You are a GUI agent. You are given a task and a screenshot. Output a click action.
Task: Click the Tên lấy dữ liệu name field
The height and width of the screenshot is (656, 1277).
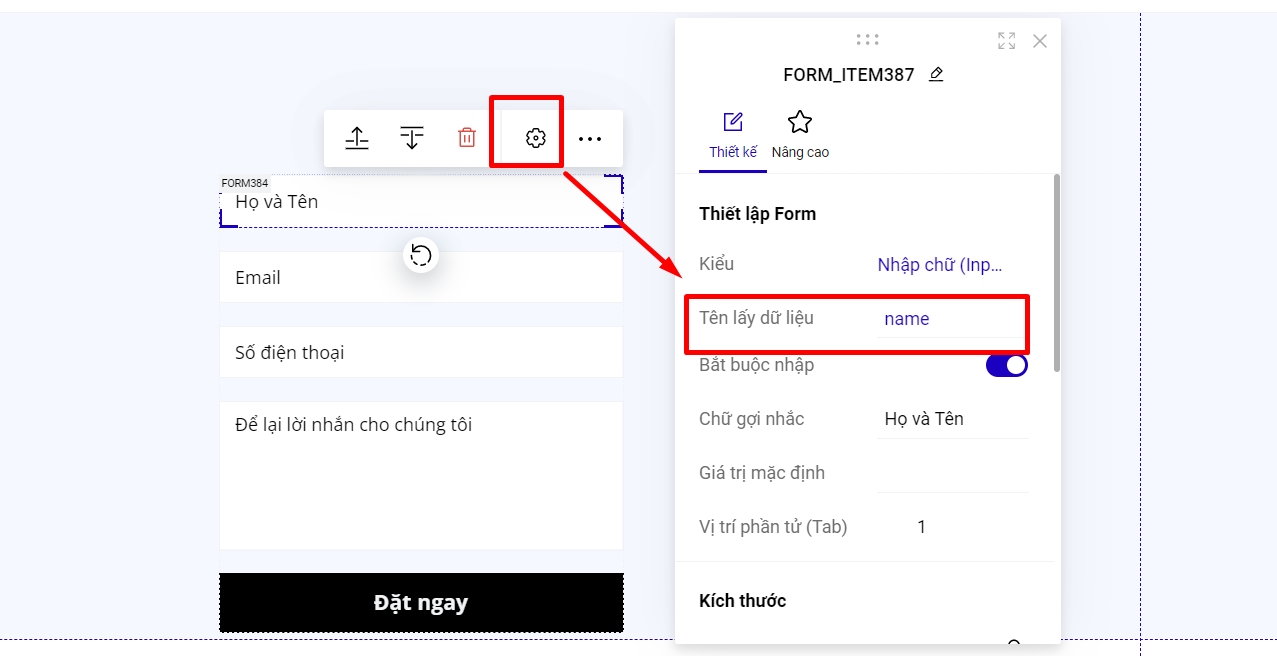point(950,320)
